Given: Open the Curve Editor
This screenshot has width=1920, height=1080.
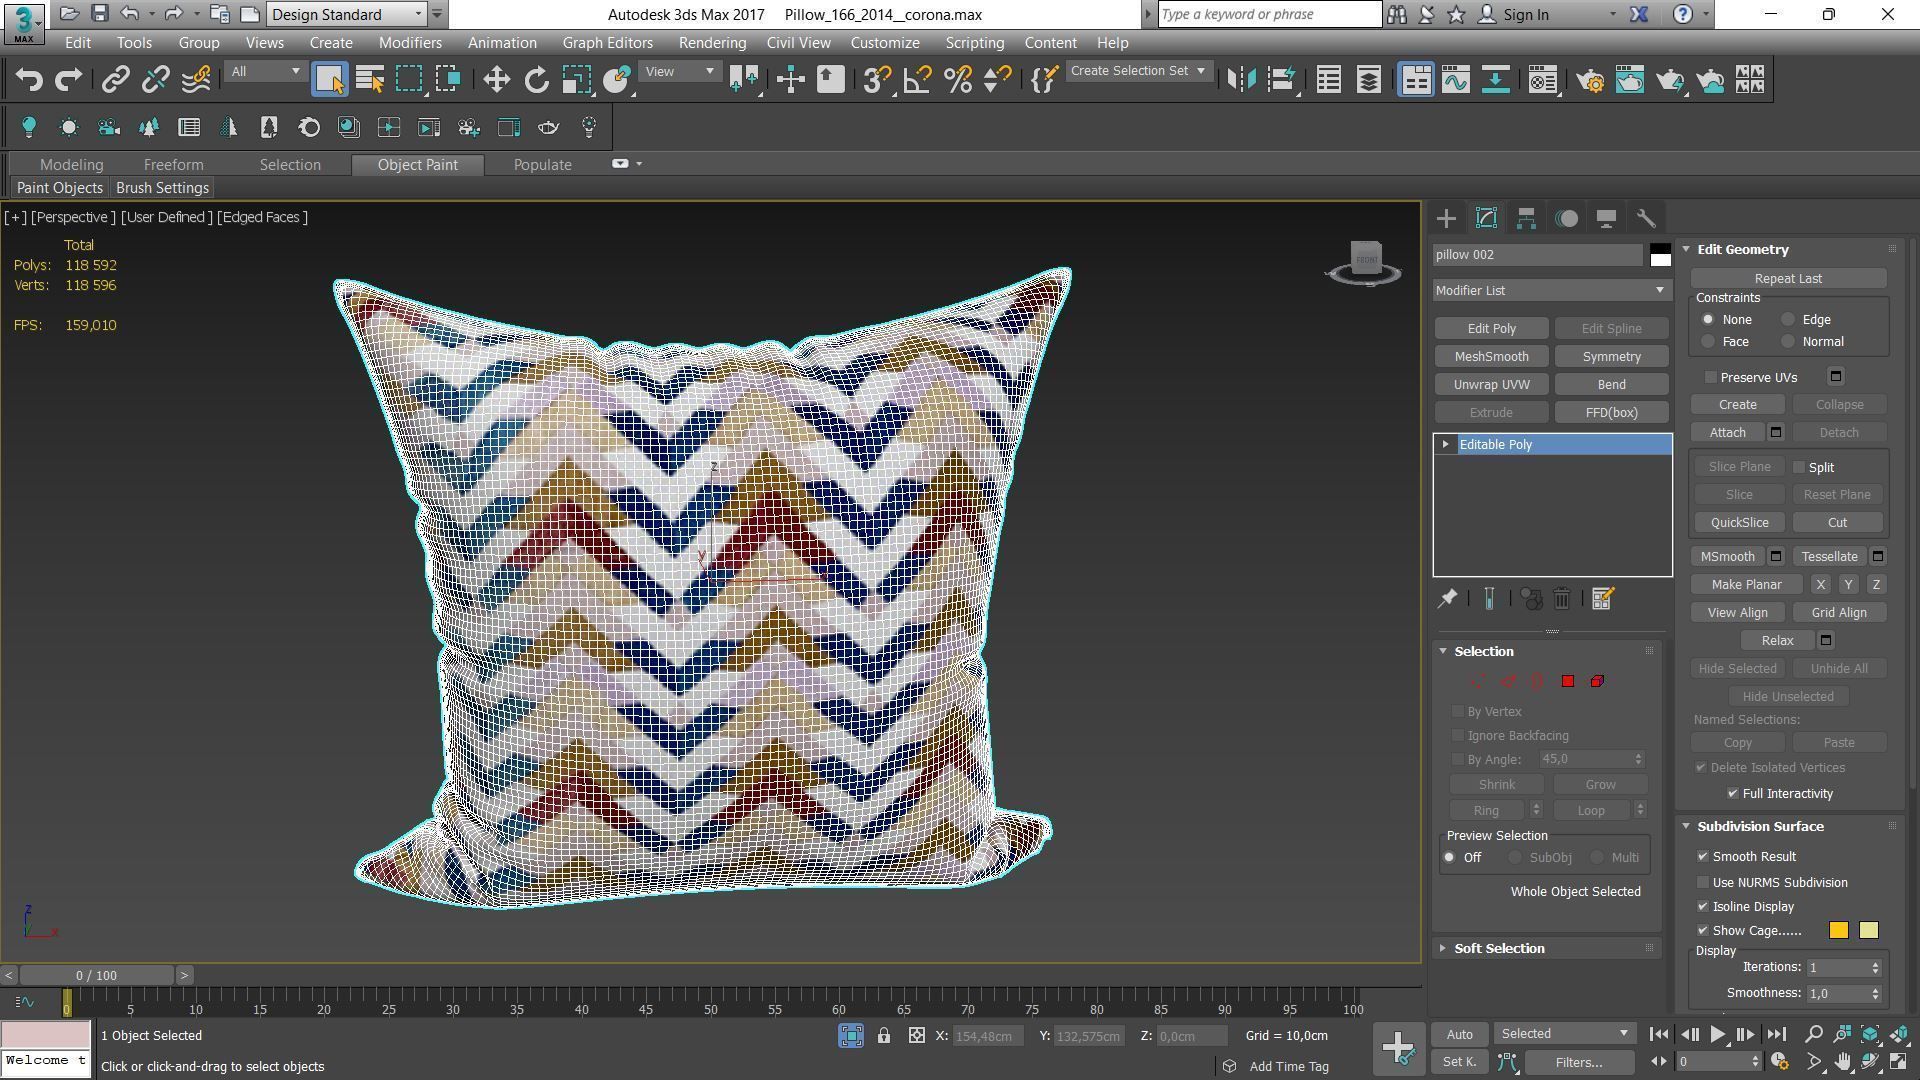Looking at the screenshot, I should (x=1455, y=80).
